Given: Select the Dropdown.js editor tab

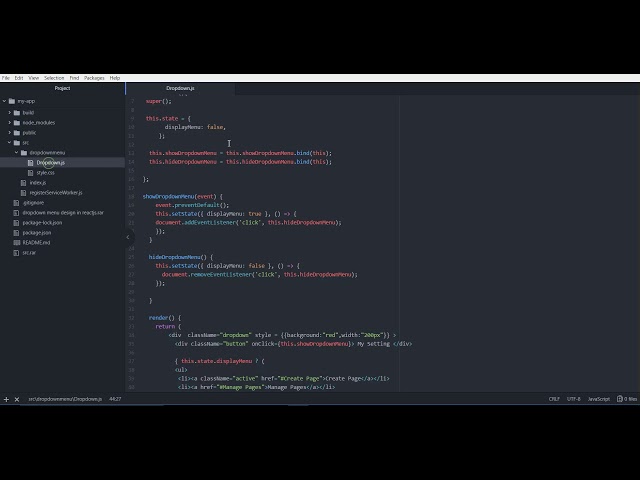Looking at the screenshot, I should (180, 88).
